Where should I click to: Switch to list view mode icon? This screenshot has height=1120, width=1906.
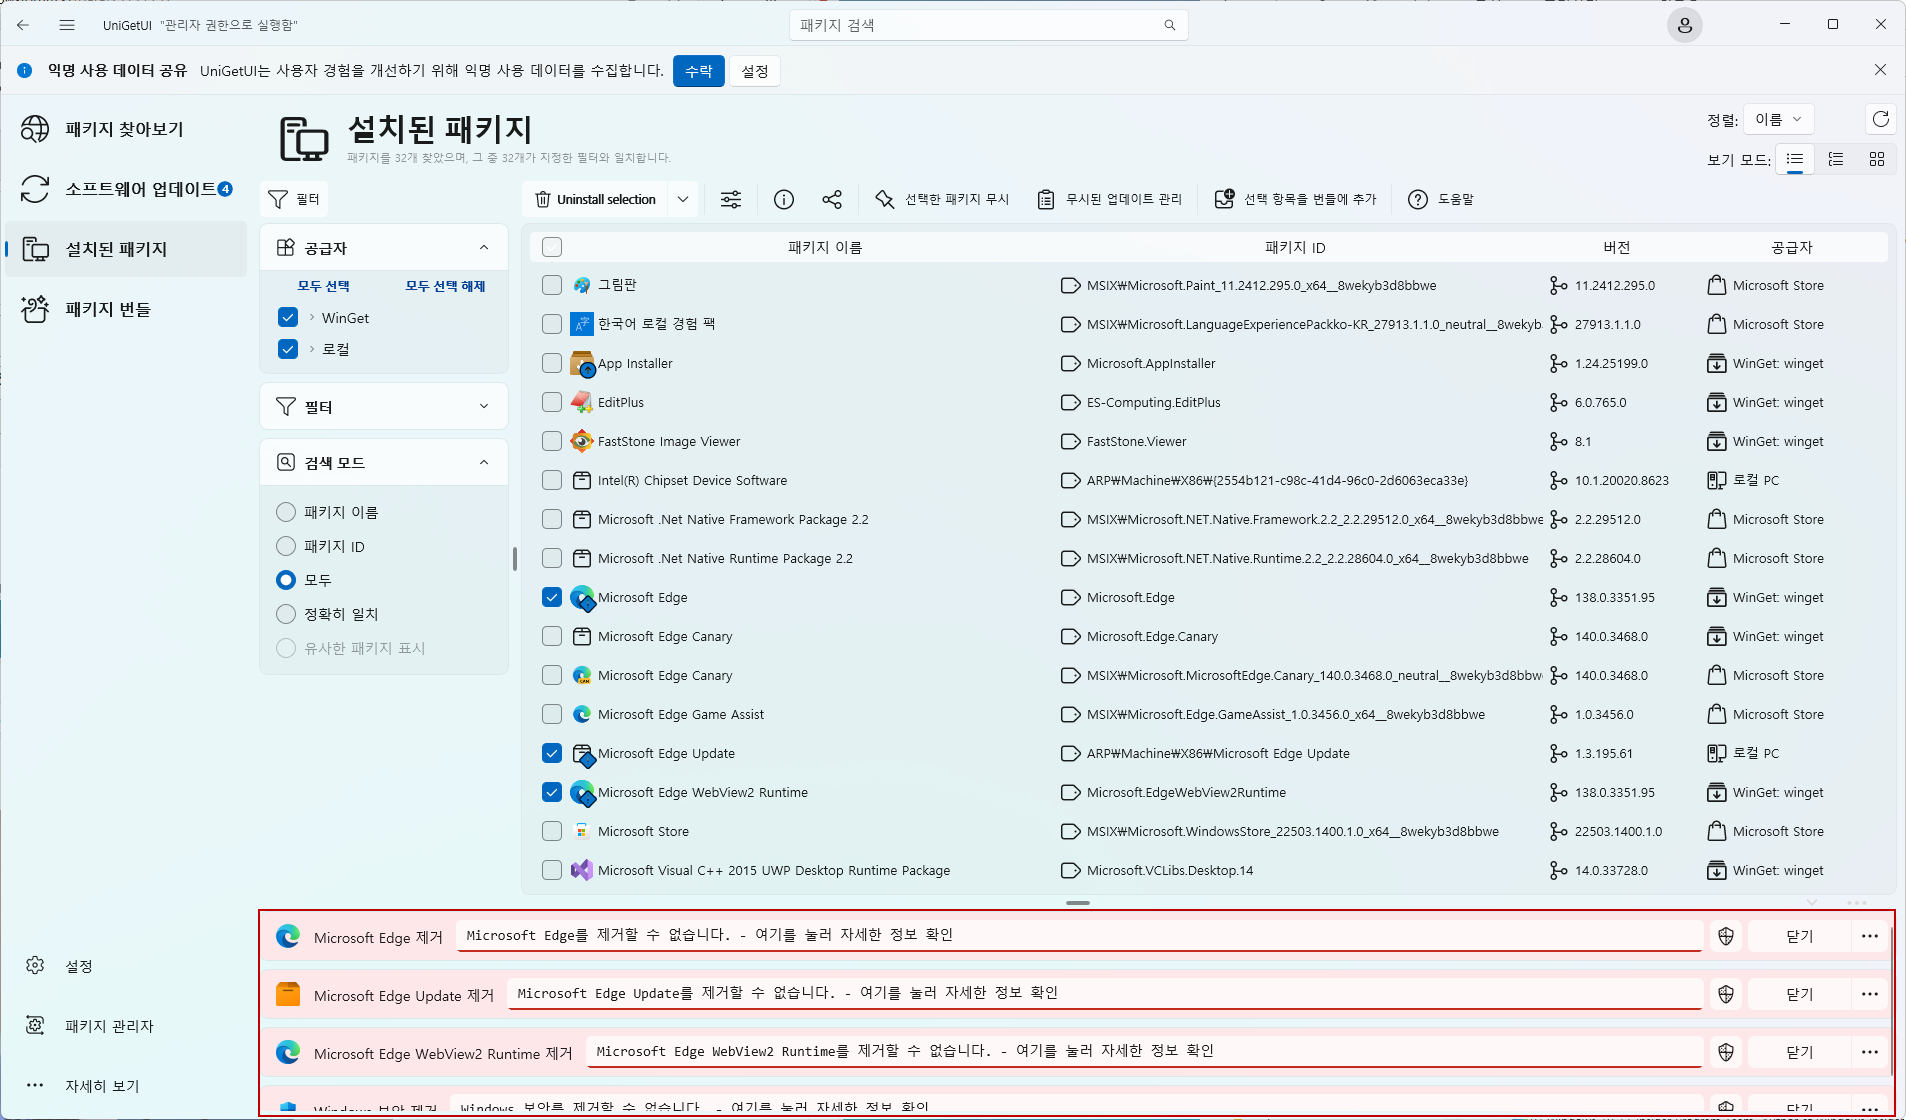click(1795, 159)
